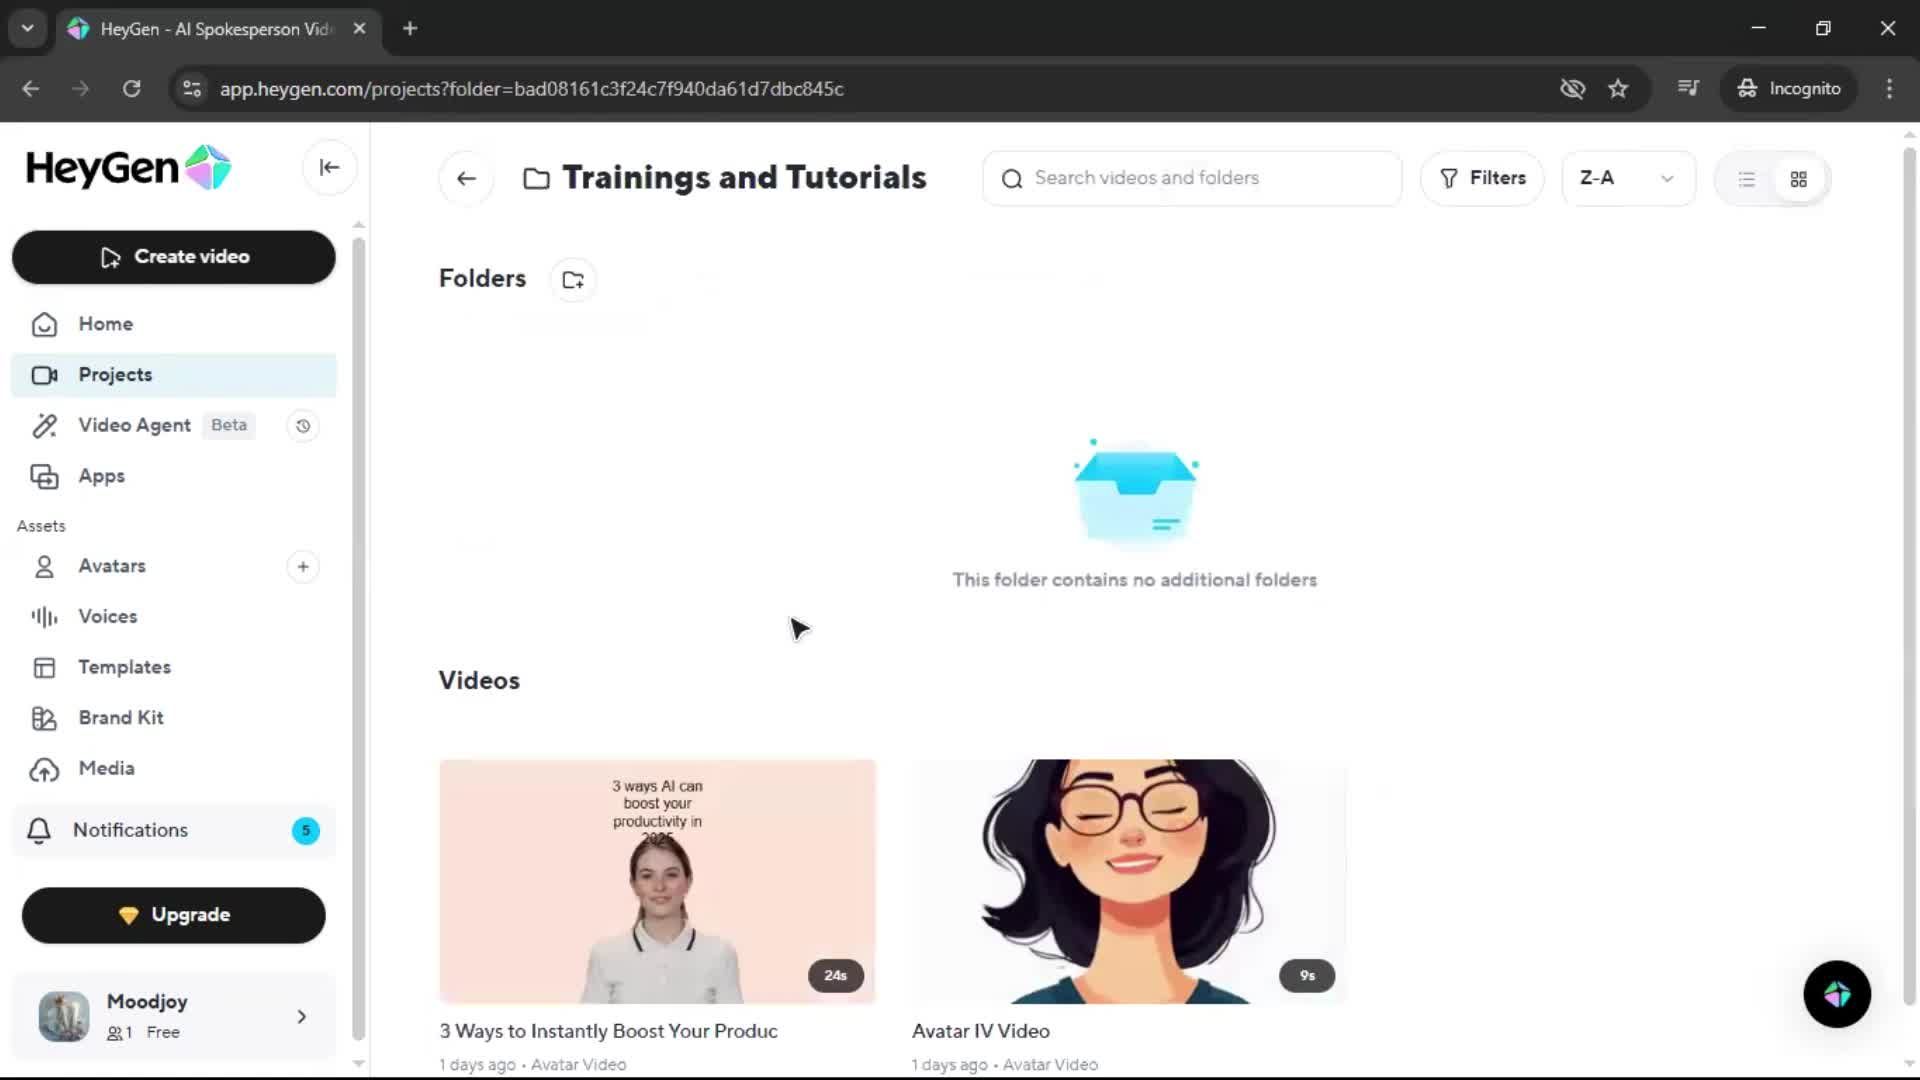Open the Avatar IV Video thumbnail
The width and height of the screenshot is (1920, 1080).
tap(1128, 880)
